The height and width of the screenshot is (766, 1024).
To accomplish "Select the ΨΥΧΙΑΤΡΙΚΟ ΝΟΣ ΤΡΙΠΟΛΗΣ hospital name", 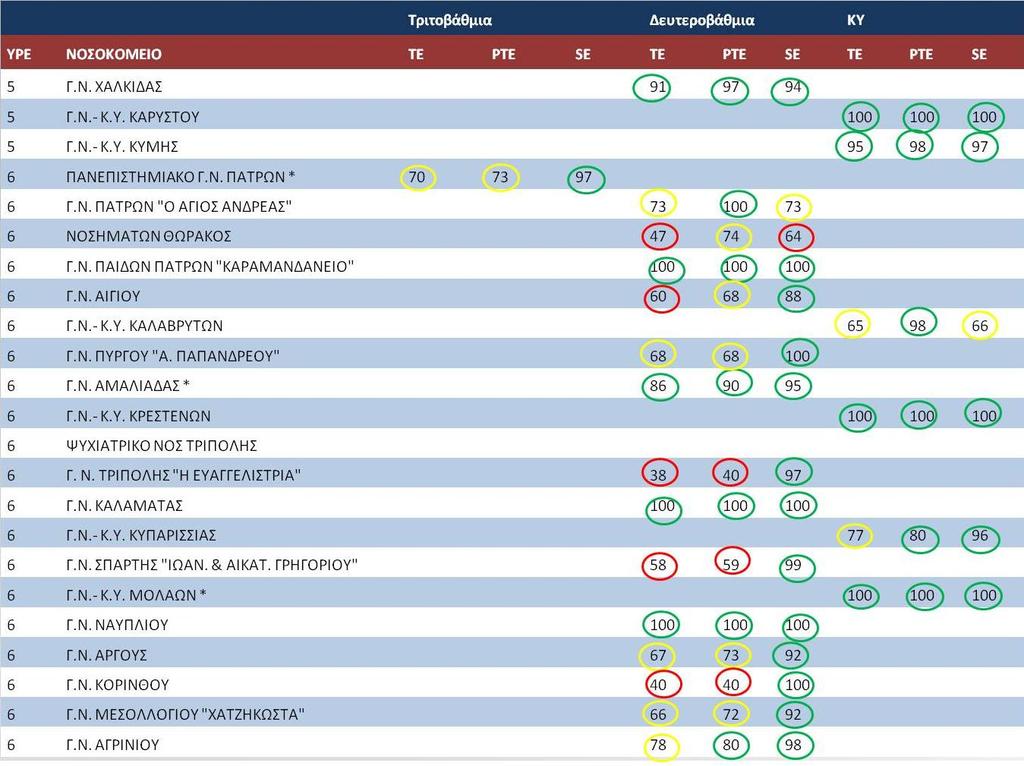I will click(162, 446).
